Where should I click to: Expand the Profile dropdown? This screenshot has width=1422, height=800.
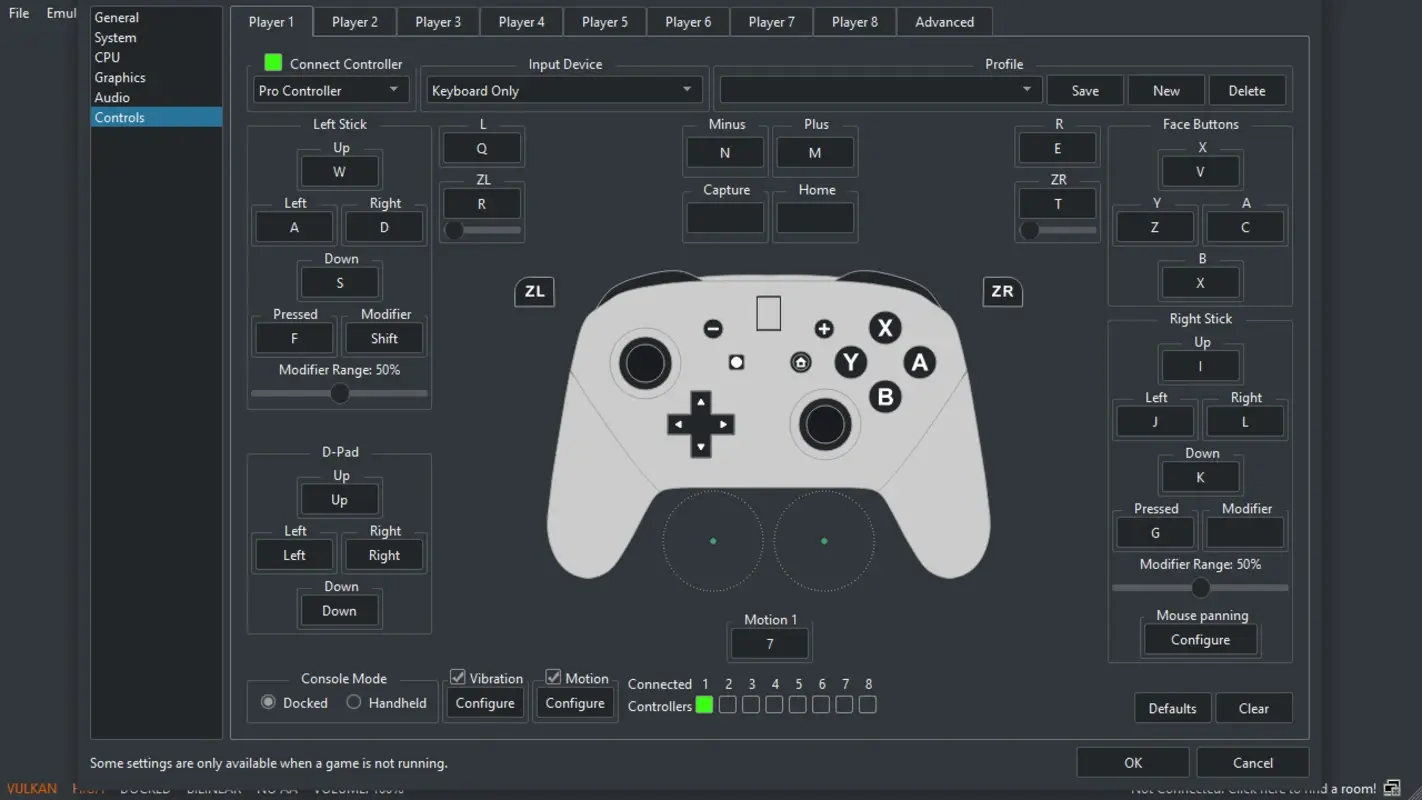tap(879, 89)
